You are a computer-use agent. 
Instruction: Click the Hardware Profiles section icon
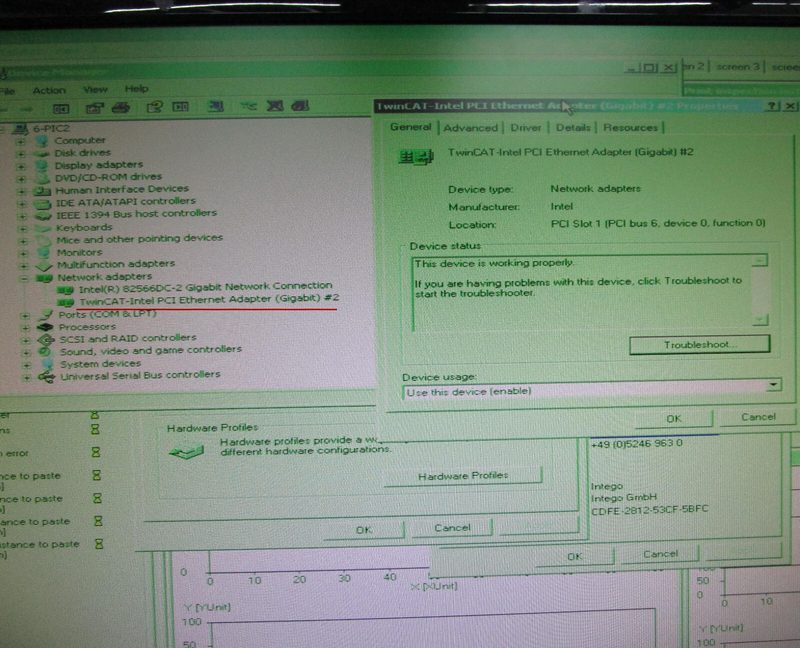(x=187, y=451)
